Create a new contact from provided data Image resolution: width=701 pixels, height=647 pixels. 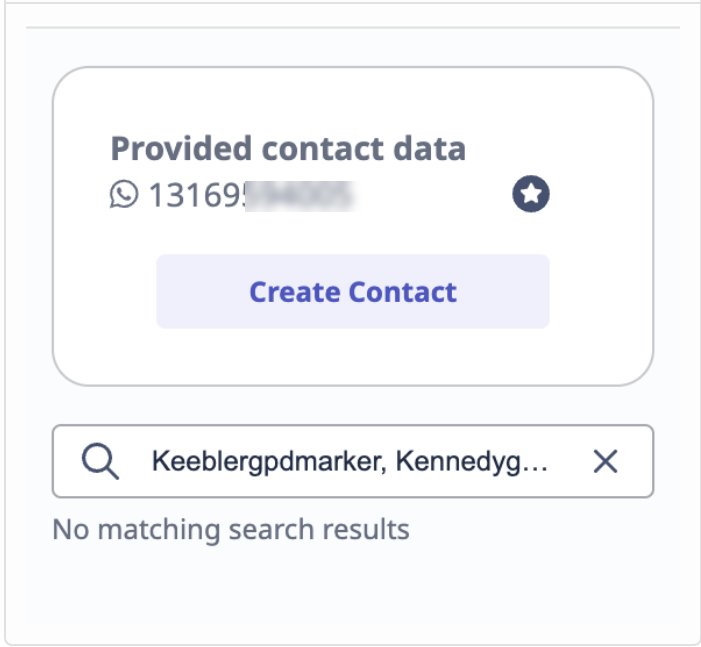[x=353, y=292]
